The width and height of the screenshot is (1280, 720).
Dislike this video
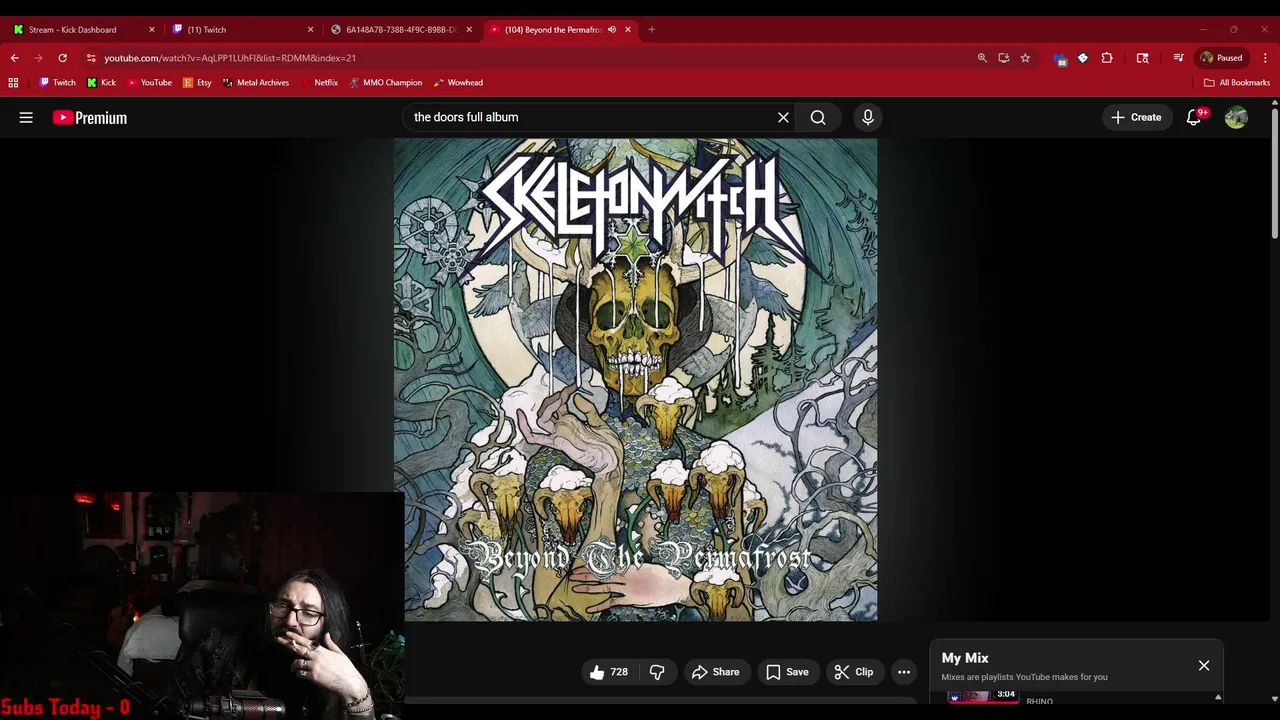[x=657, y=672]
